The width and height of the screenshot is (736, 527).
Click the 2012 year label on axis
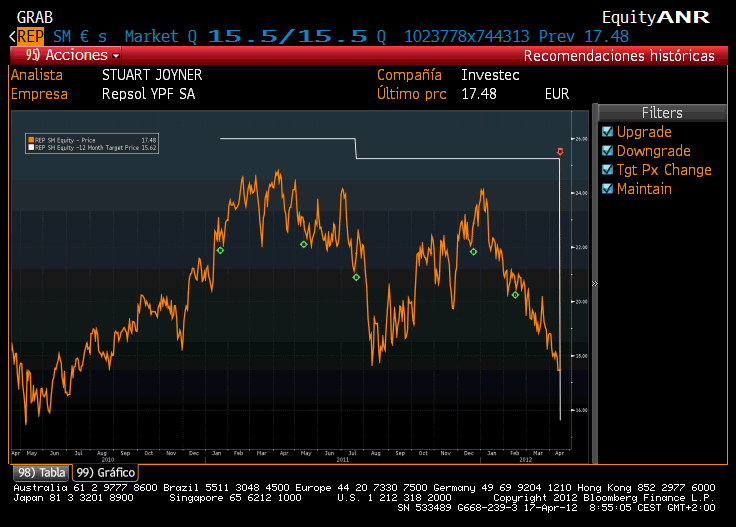(x=526, y=460)
